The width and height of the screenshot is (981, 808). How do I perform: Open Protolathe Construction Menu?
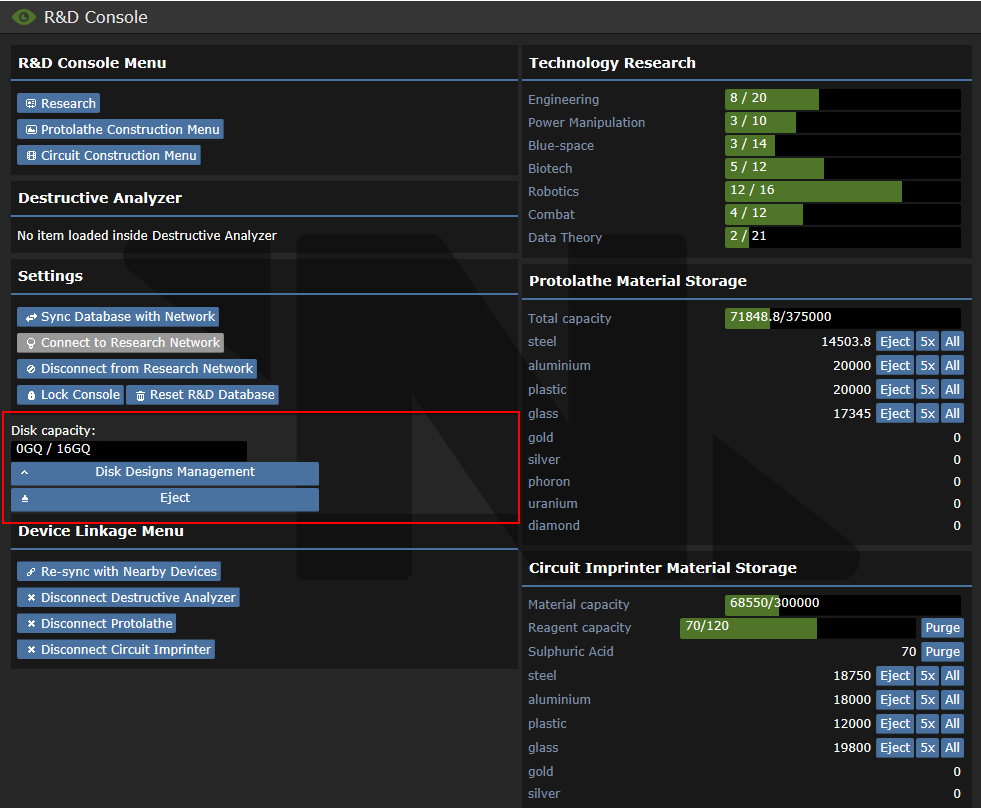click(120, 130)
